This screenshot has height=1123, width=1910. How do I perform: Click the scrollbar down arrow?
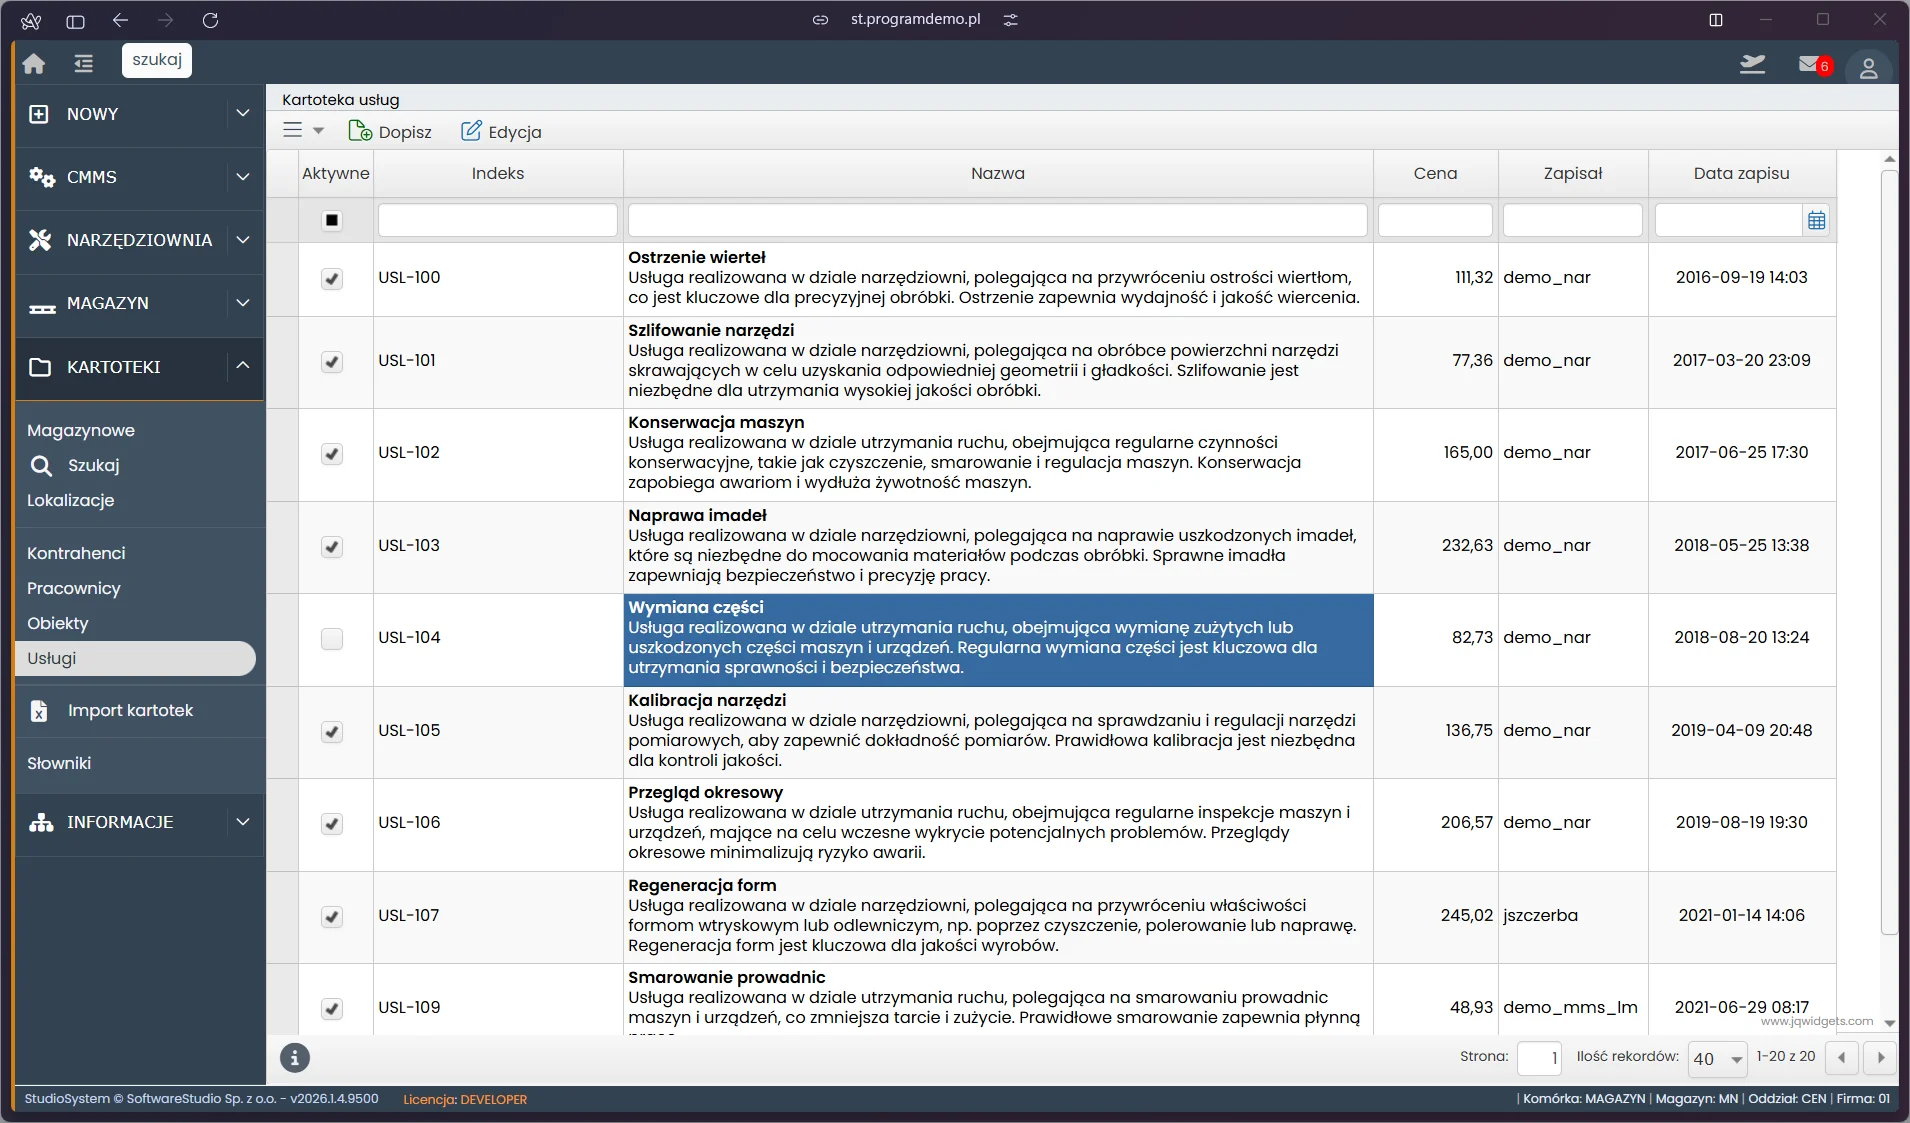point(1889,1023)
